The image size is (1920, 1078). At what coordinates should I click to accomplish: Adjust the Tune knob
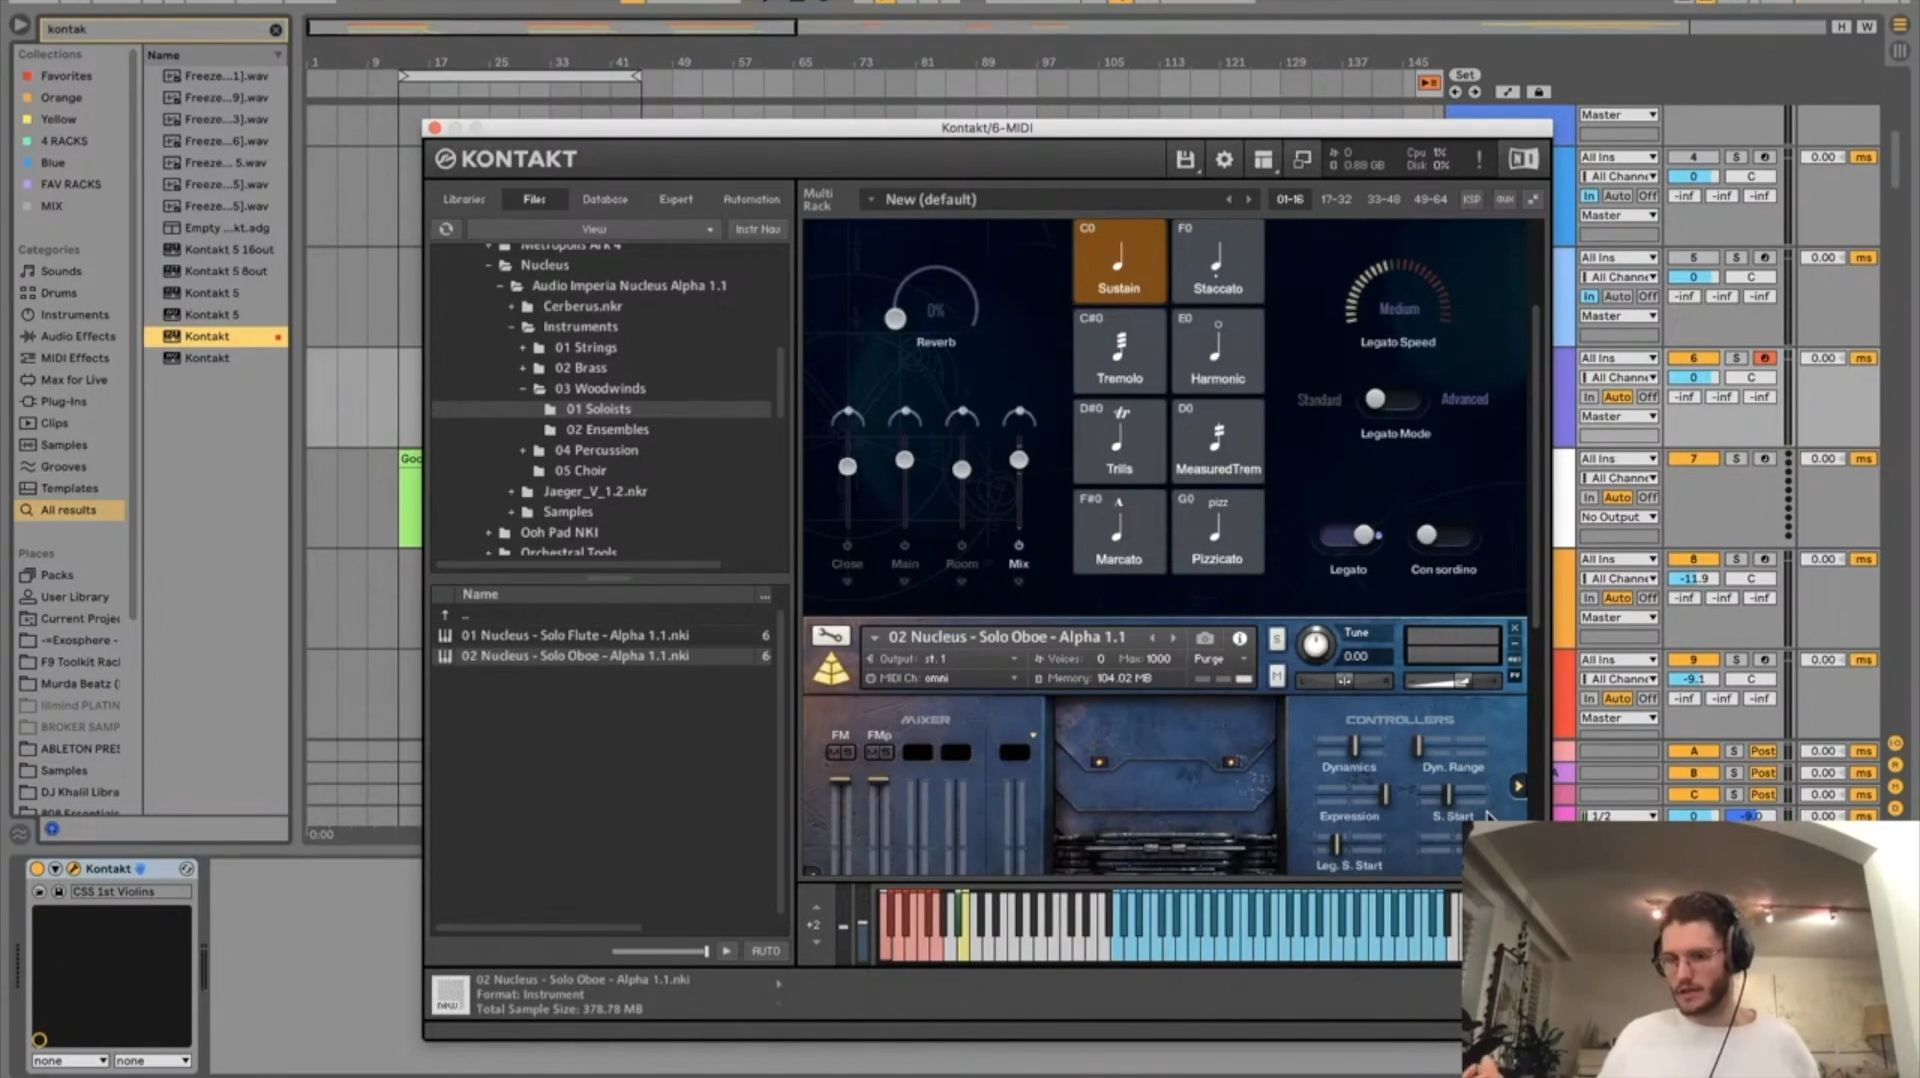pyautogui.click(x=1316, y=645)
